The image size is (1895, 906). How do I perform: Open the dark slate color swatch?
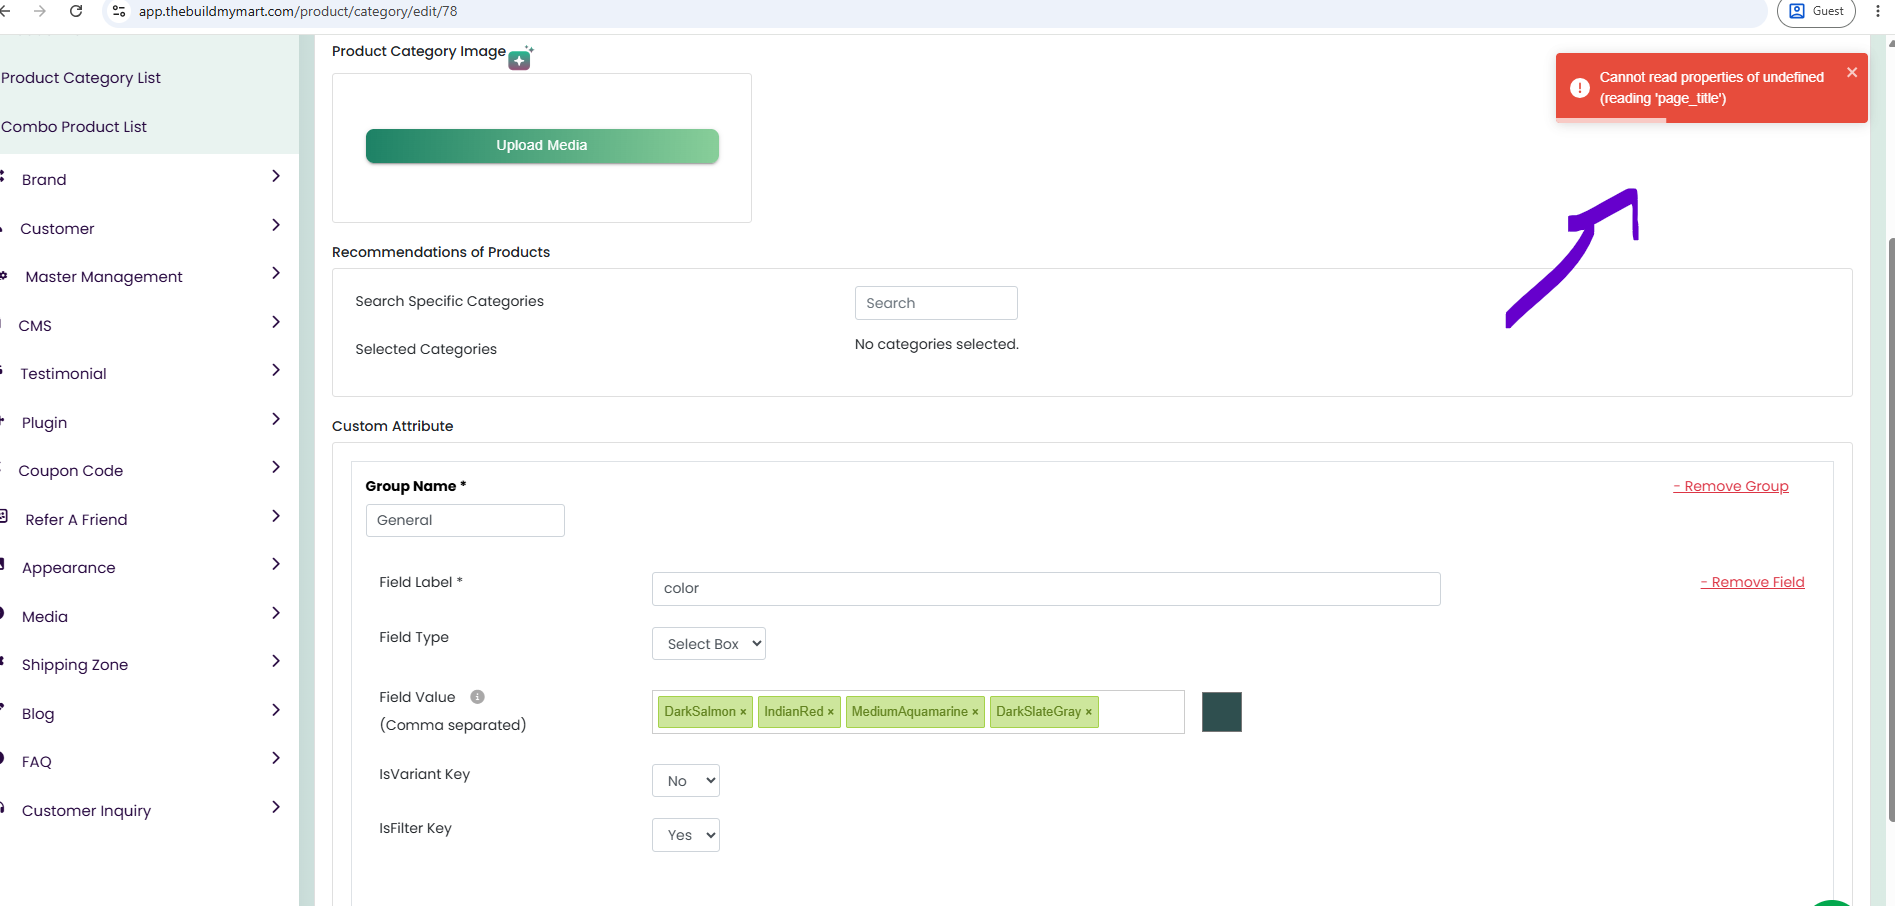click(x=1221, y=712)
